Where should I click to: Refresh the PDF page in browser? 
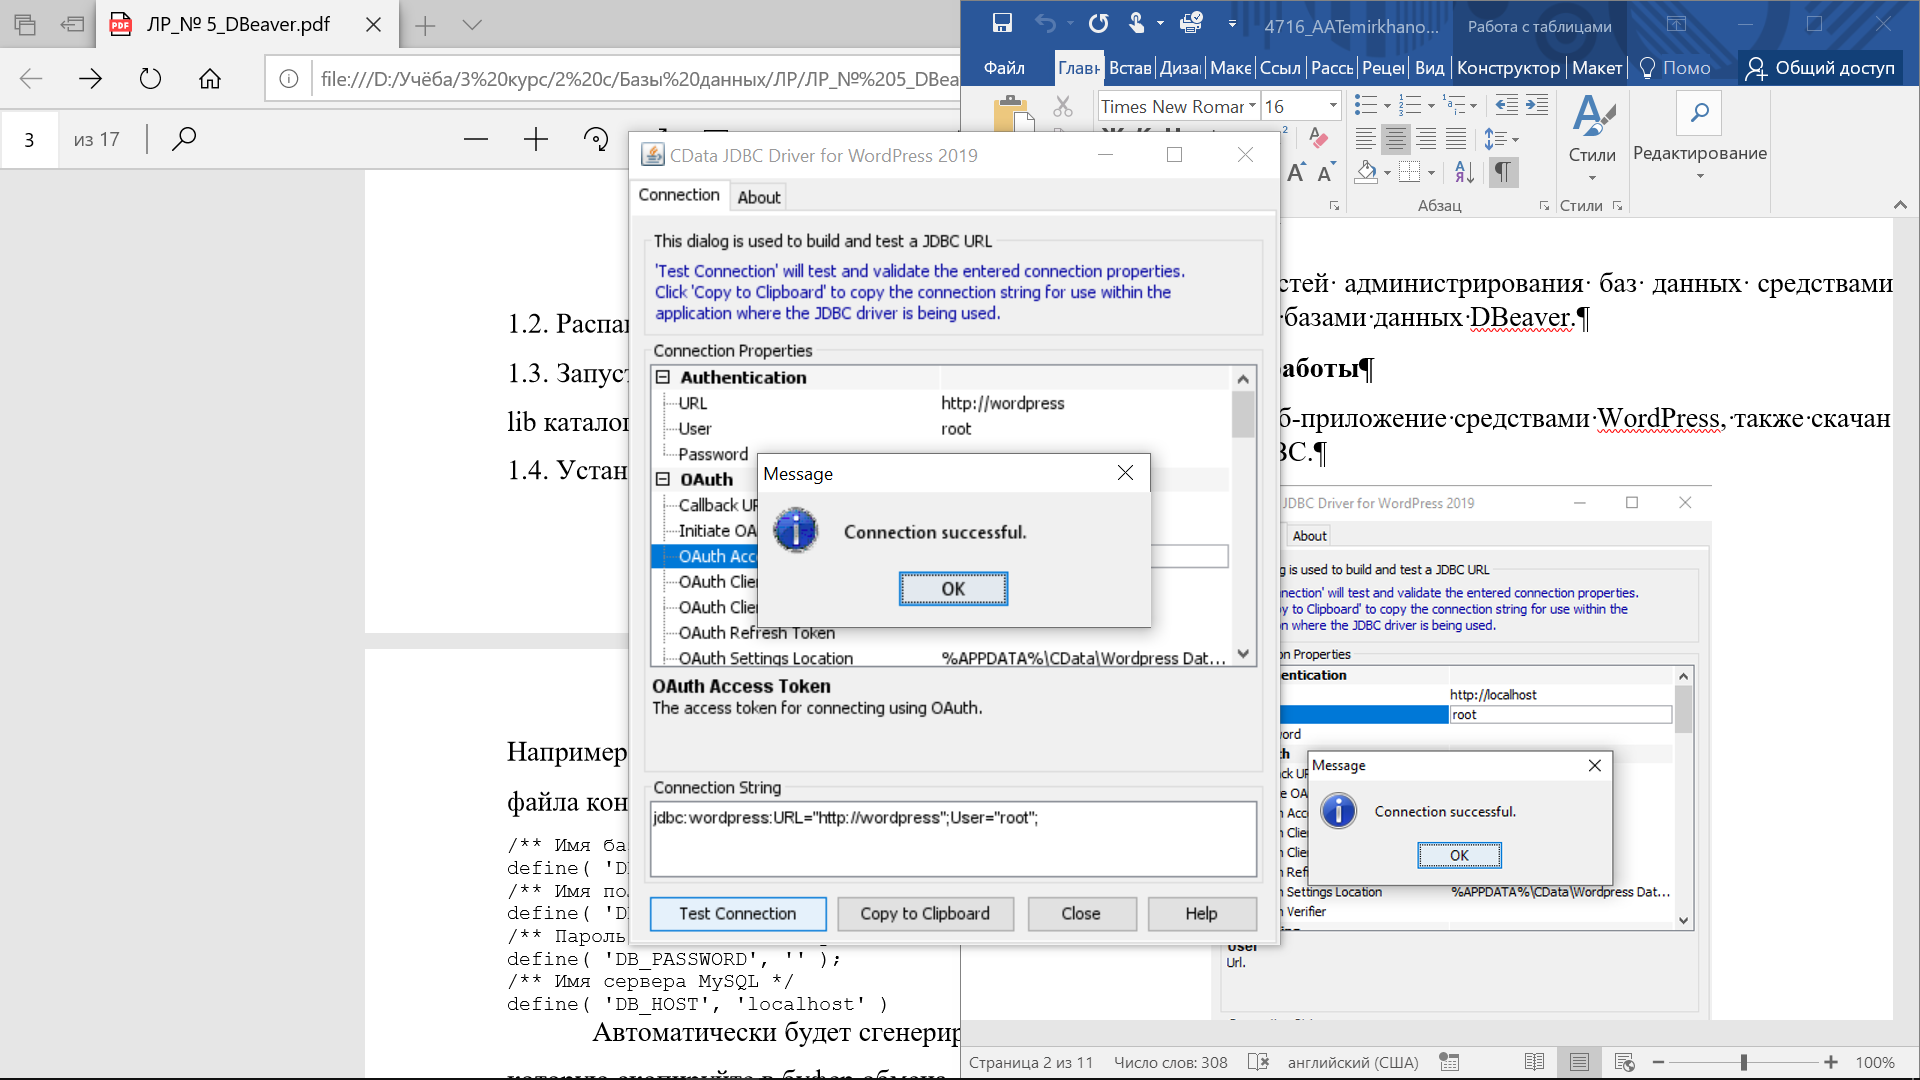coord(150,78)
